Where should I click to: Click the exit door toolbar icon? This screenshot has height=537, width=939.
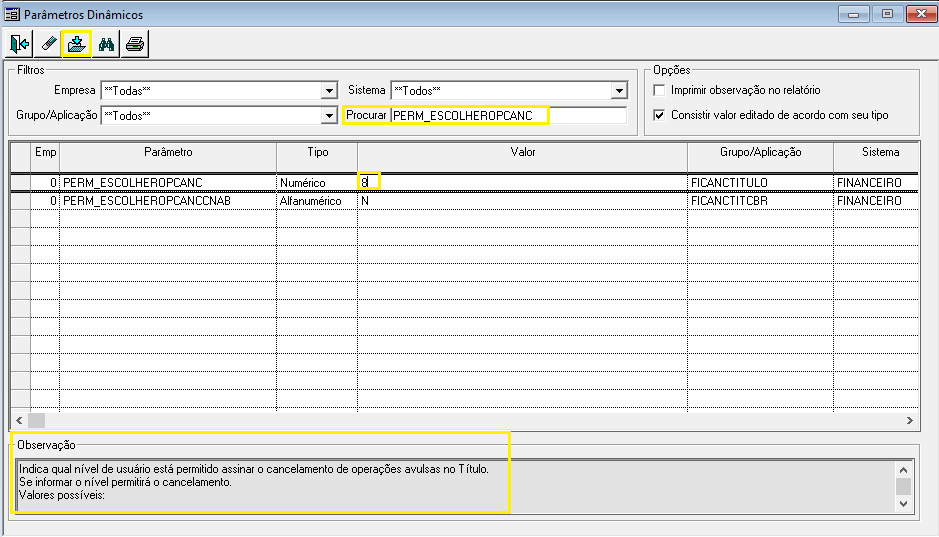(x=19, y=44)
